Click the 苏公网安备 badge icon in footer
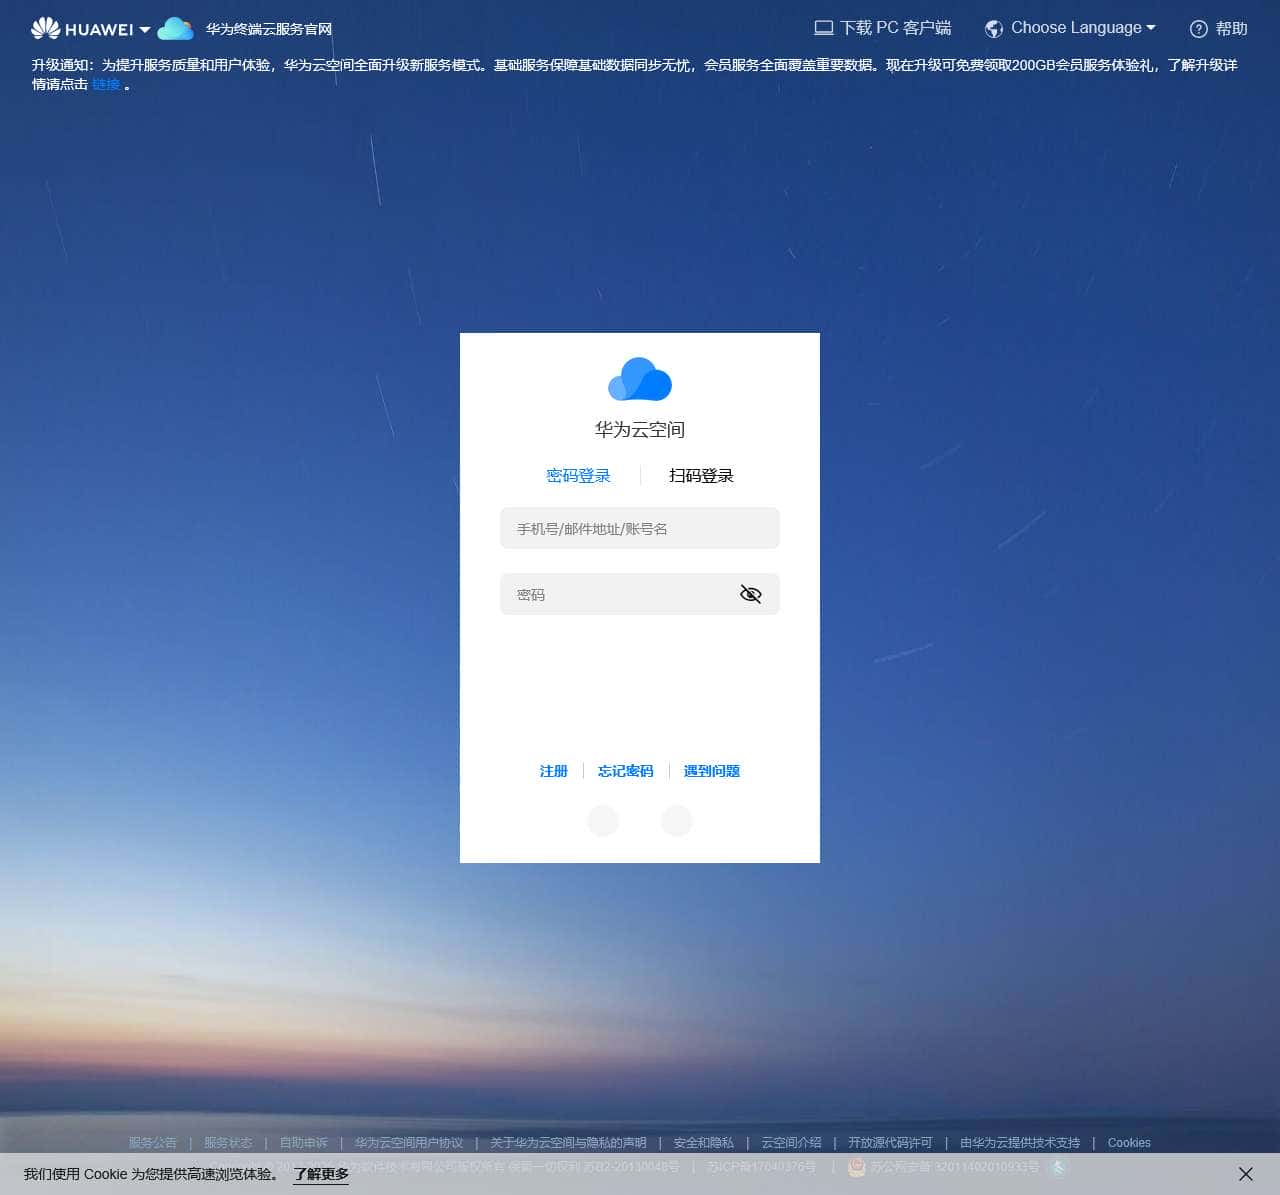This screenshot has height=1195, width=1280. (x=856, y=1167)
